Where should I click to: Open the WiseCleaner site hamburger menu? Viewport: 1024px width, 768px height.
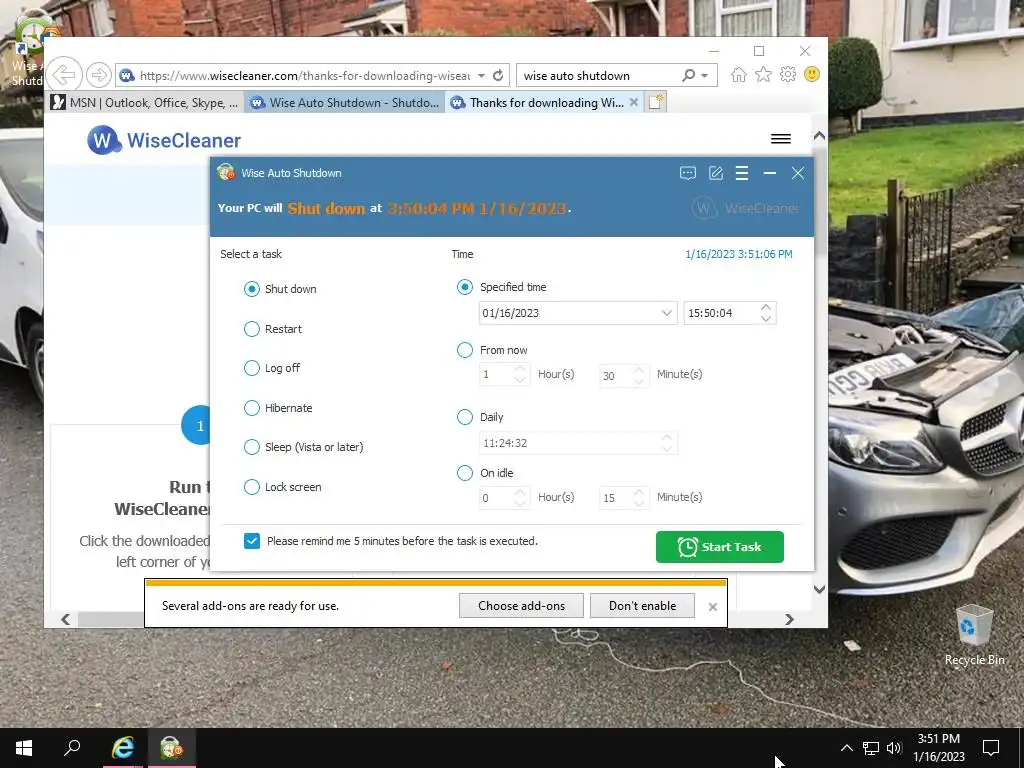781,138
